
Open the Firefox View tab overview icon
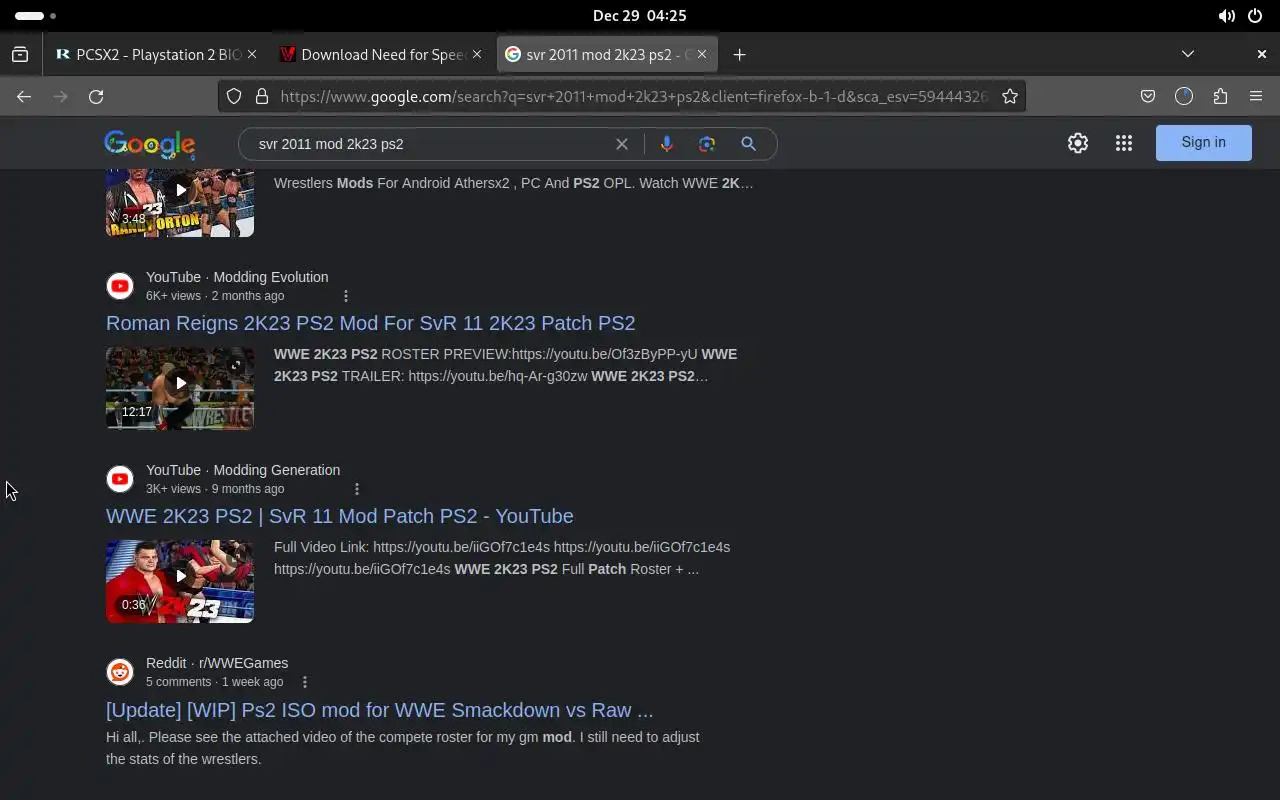(x=20, y=54)
